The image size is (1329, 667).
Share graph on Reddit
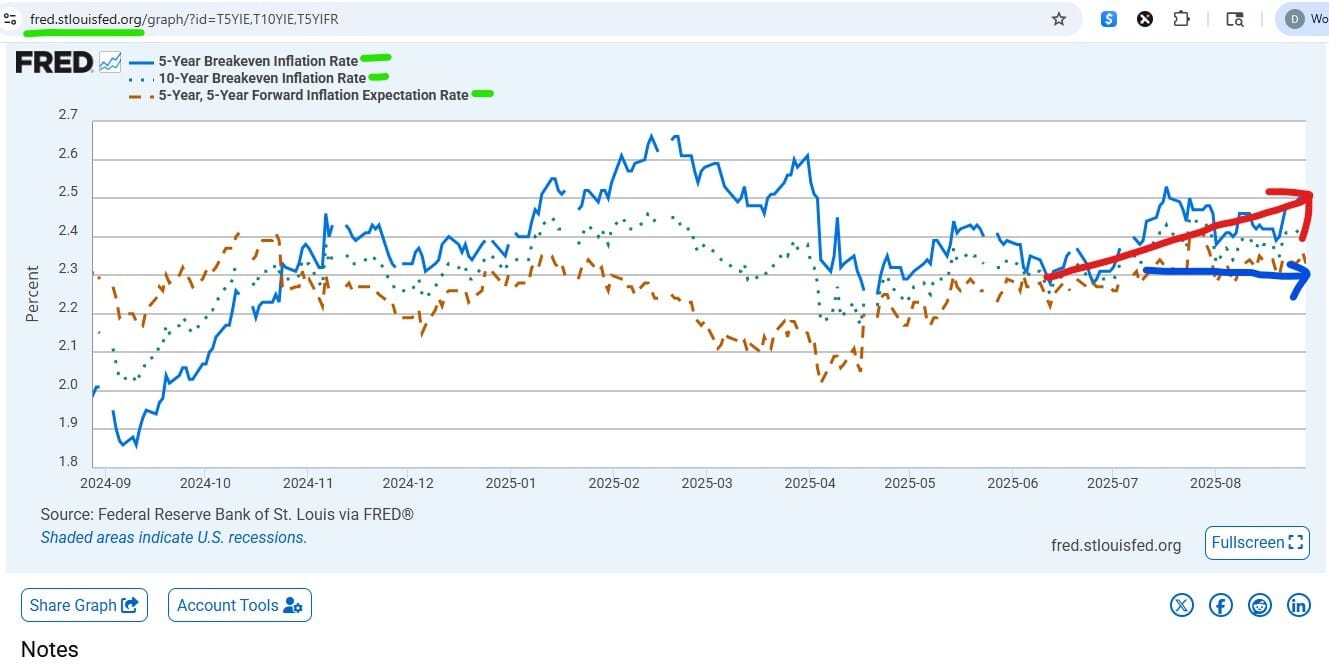pos(1260,604)
